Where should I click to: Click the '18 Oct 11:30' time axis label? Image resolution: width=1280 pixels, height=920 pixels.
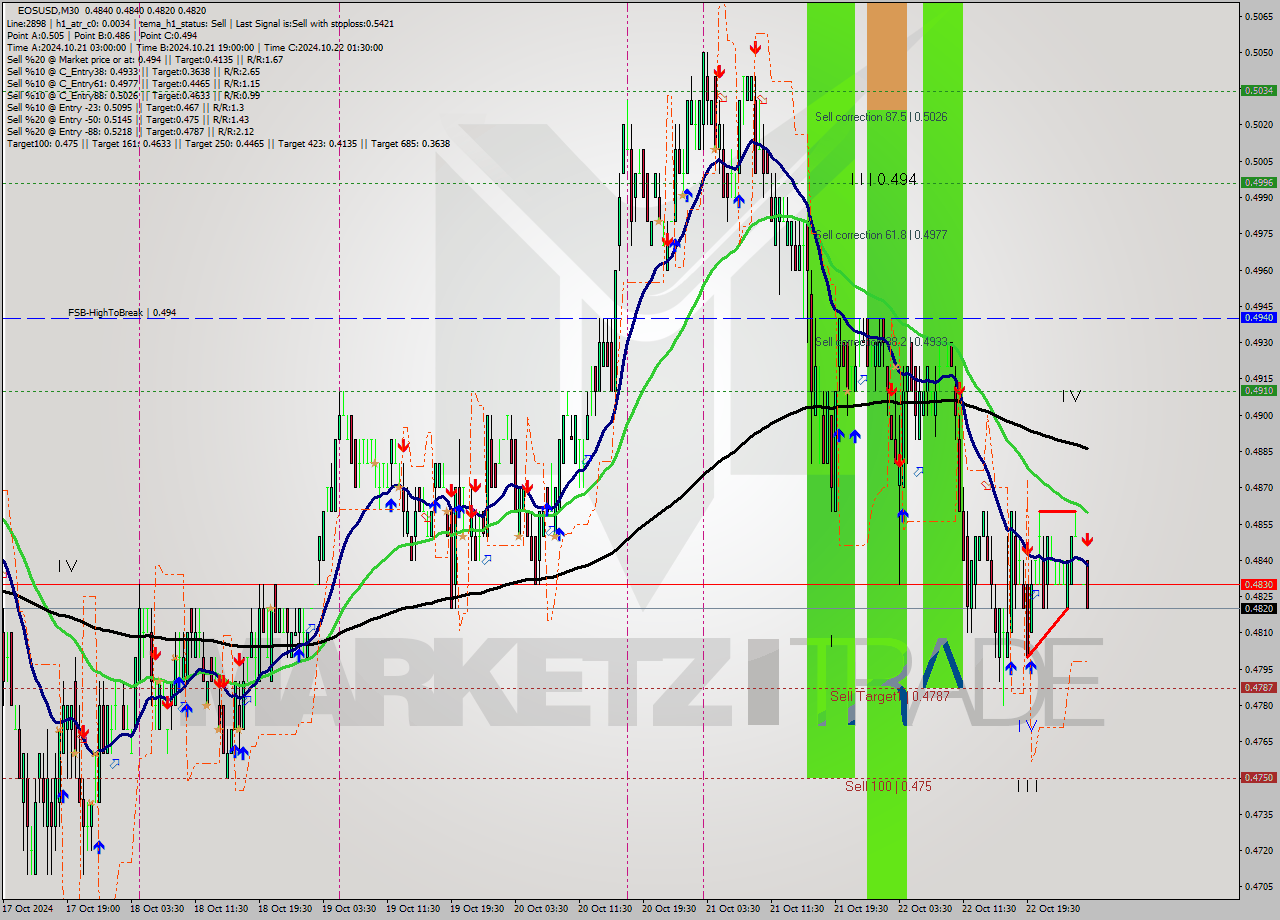(222, 909)
